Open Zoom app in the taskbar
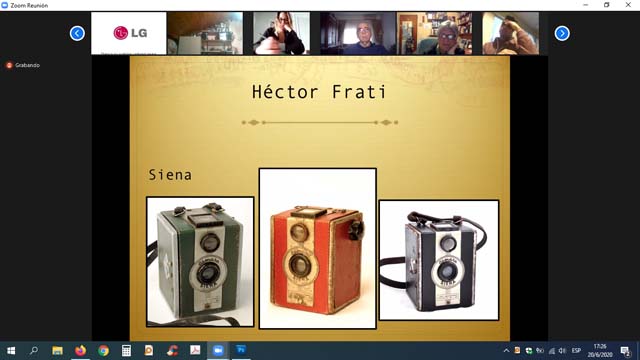Viewport: 640px width, 360px height. pyautogui.click(x=218, y=350)
